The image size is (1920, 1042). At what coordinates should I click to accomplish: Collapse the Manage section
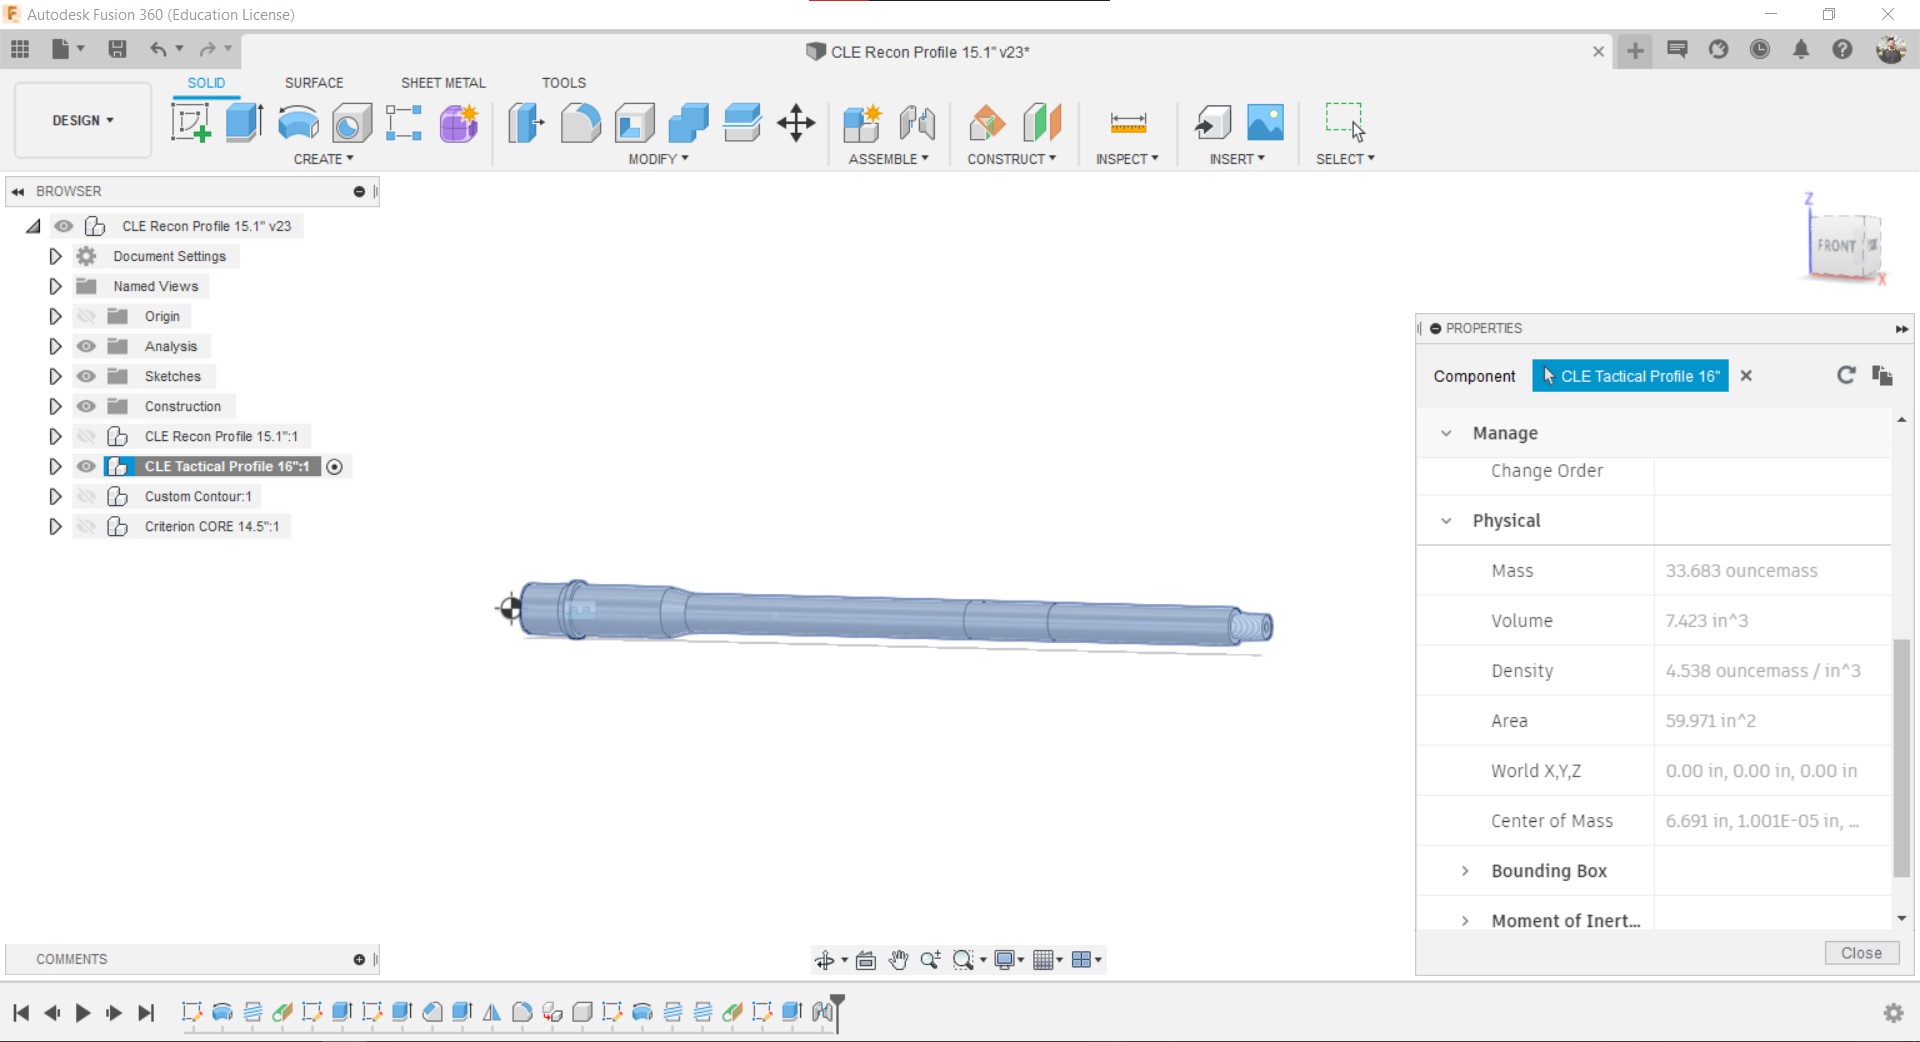click(x=1446, y=433)
